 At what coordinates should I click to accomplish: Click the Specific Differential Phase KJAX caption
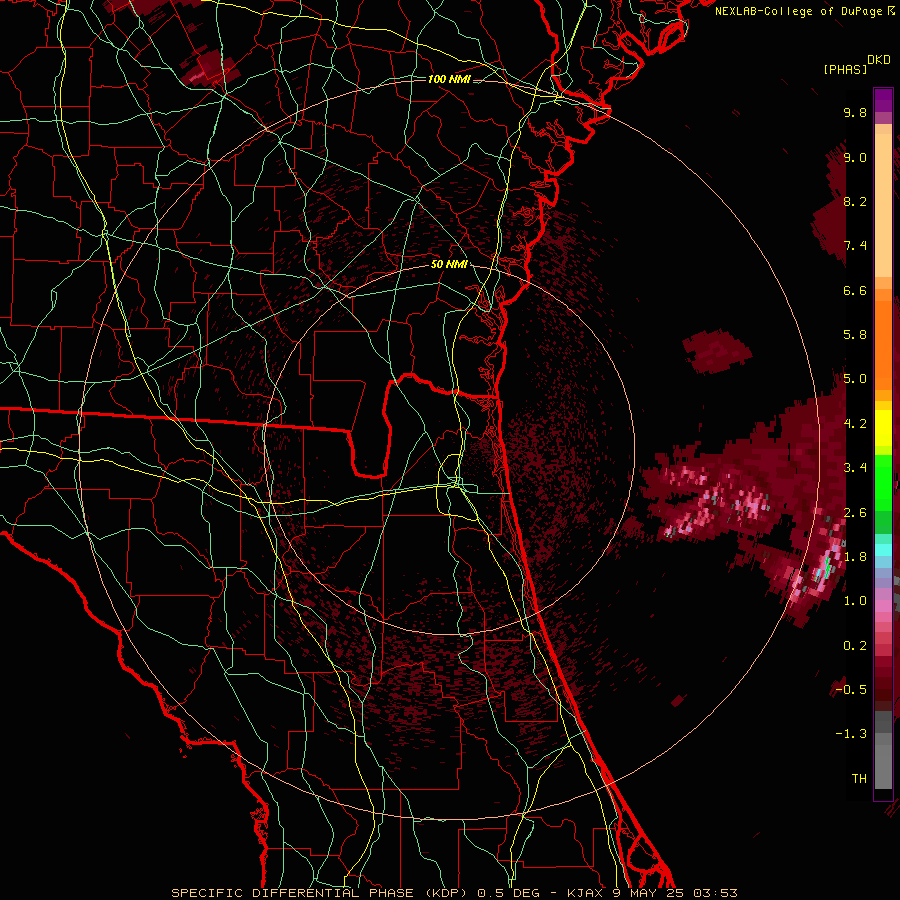click(x=455, y=893)
